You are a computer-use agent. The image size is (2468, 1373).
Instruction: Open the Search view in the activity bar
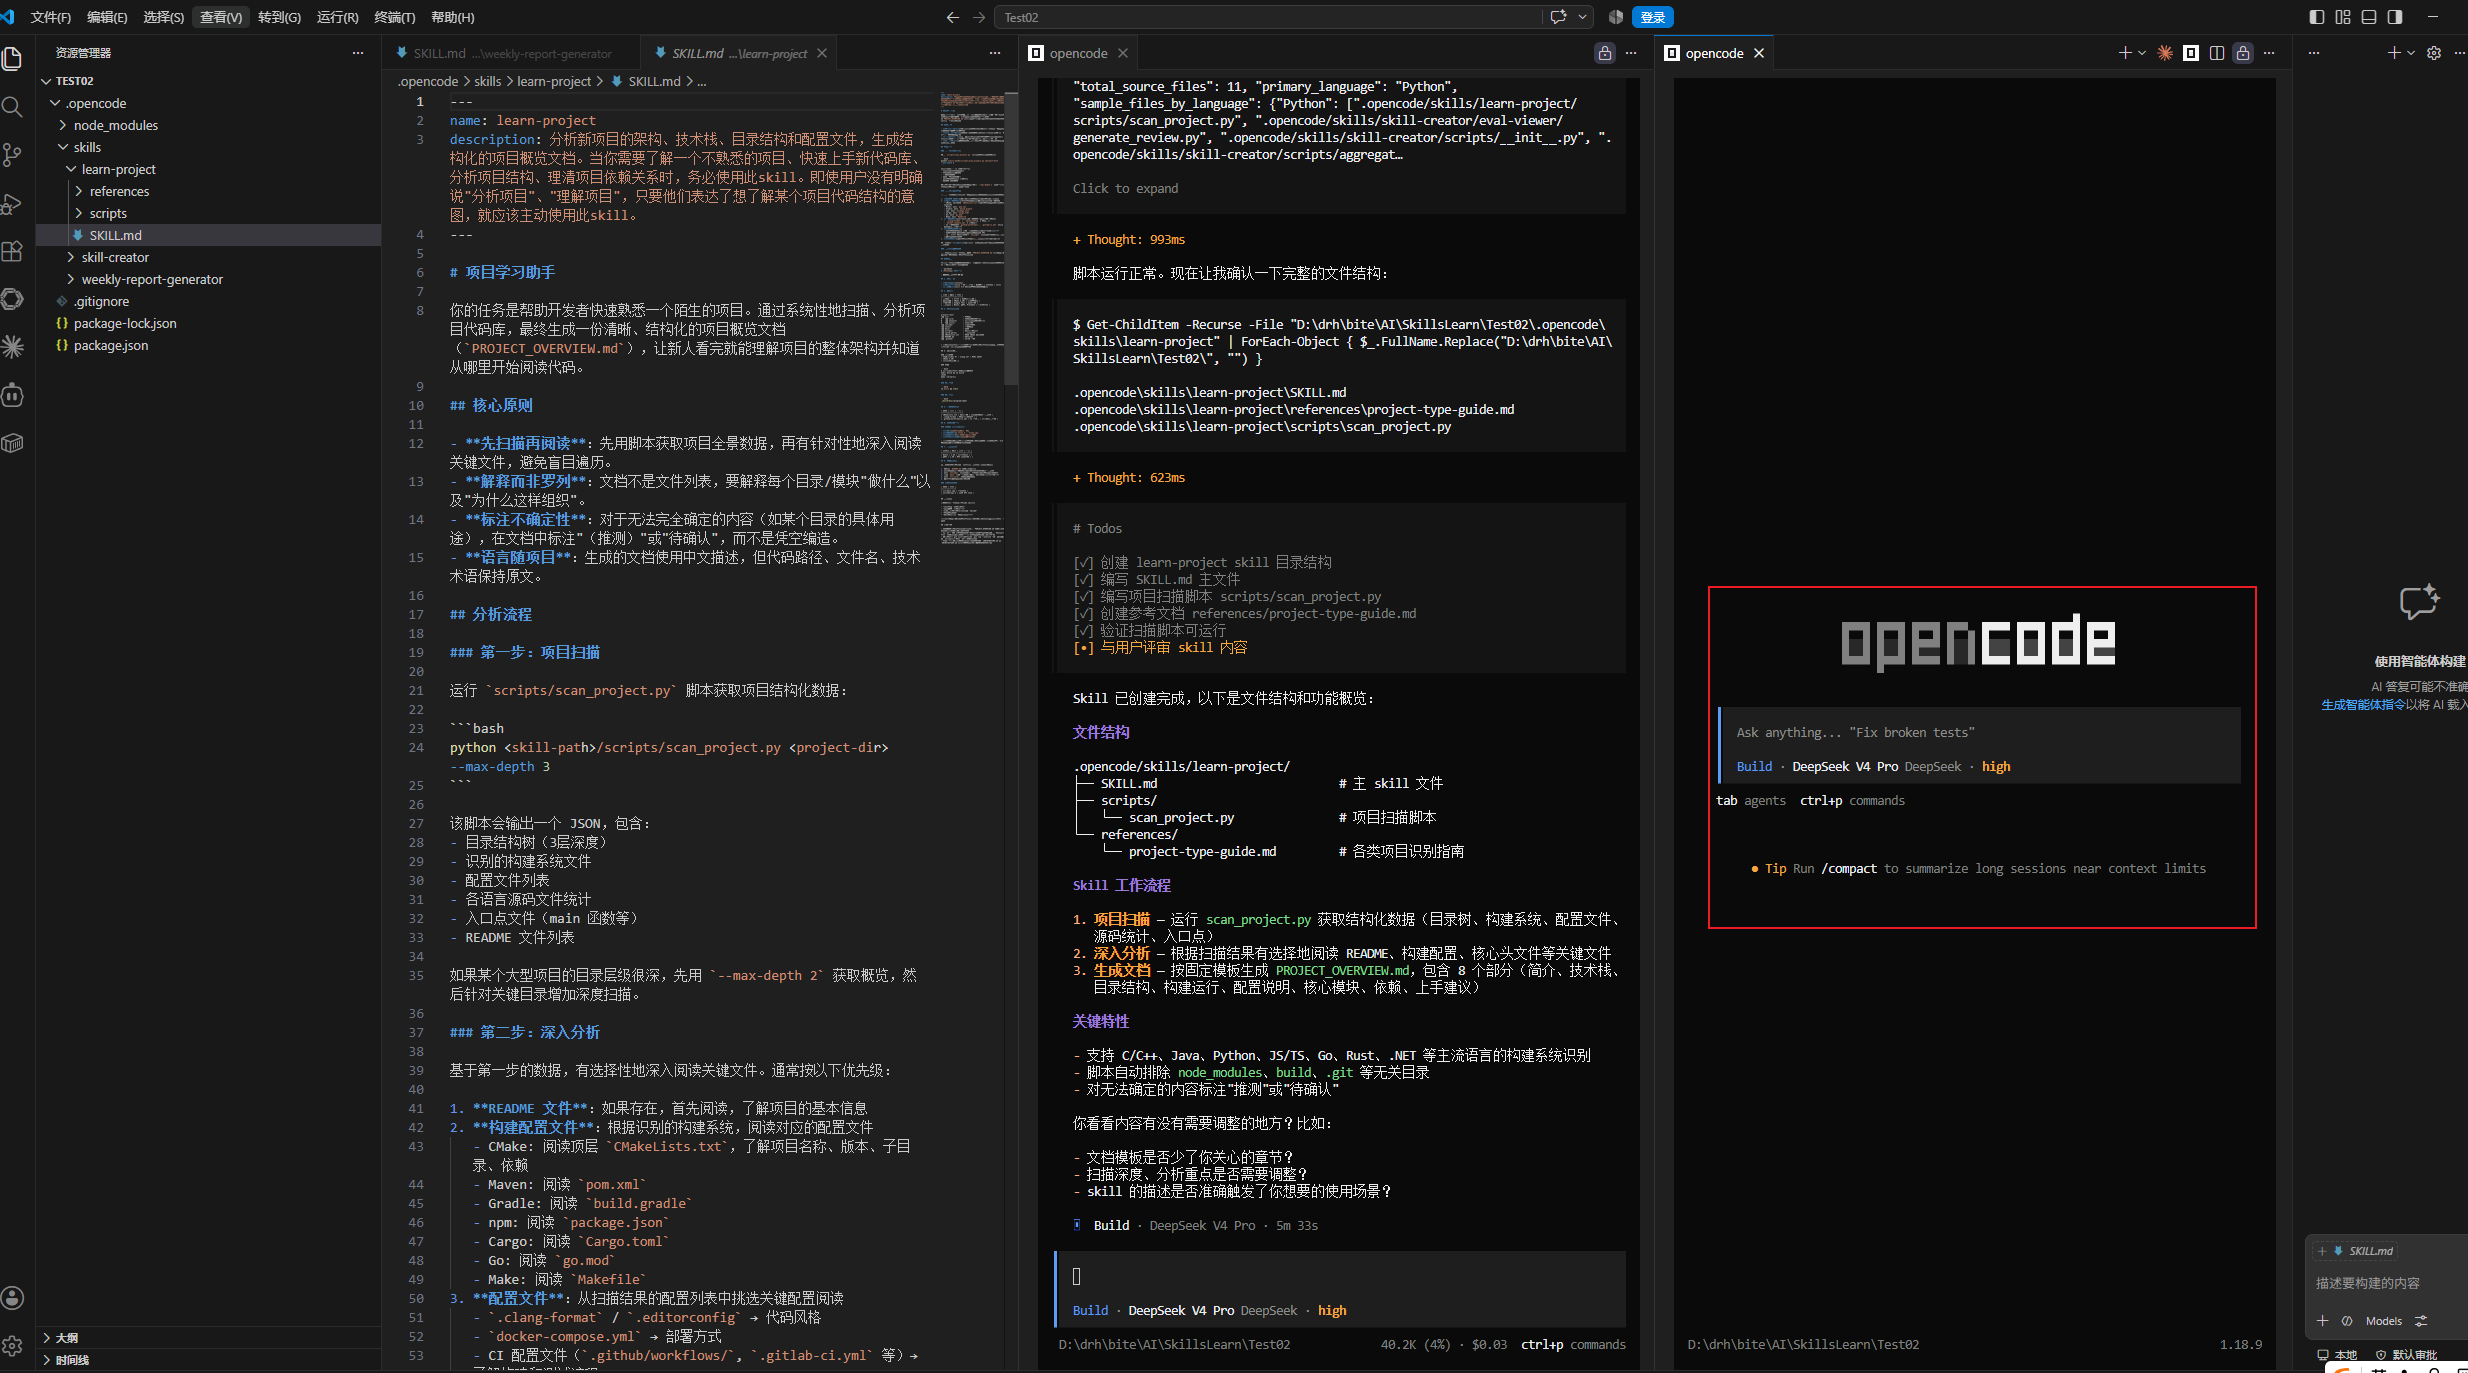click(12, 107)
